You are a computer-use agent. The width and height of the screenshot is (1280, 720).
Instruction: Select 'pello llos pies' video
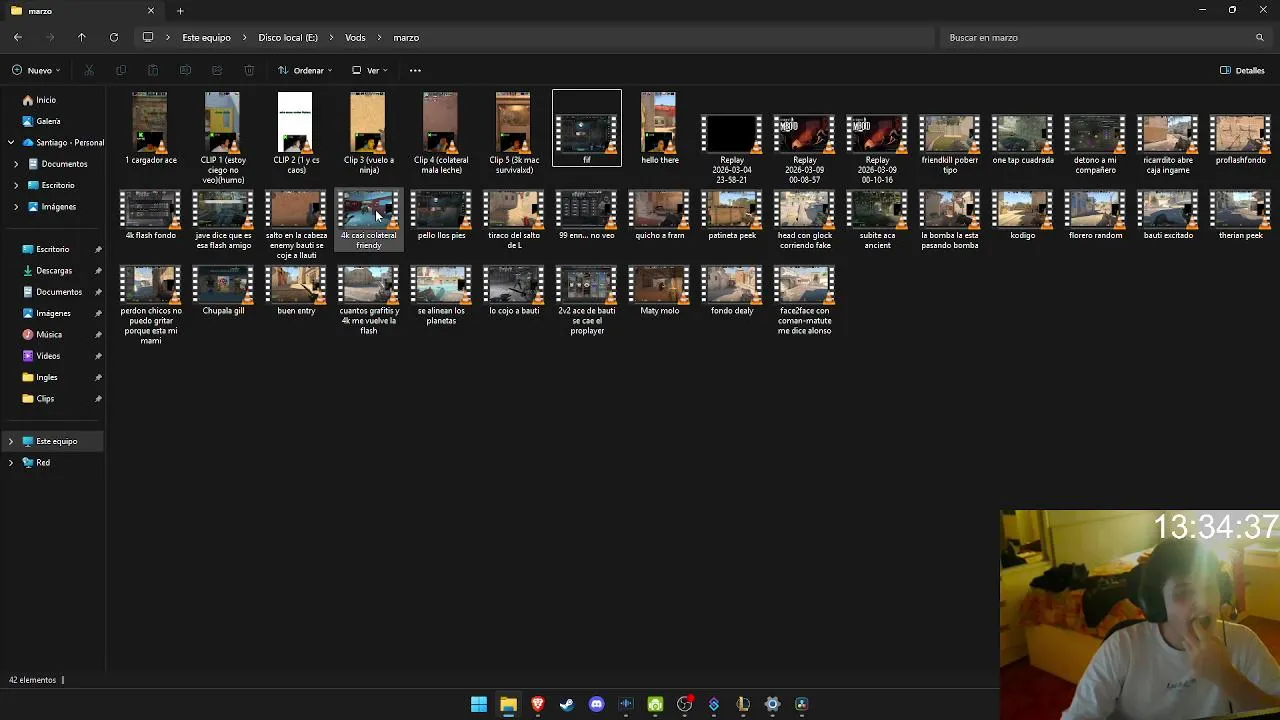441,216
